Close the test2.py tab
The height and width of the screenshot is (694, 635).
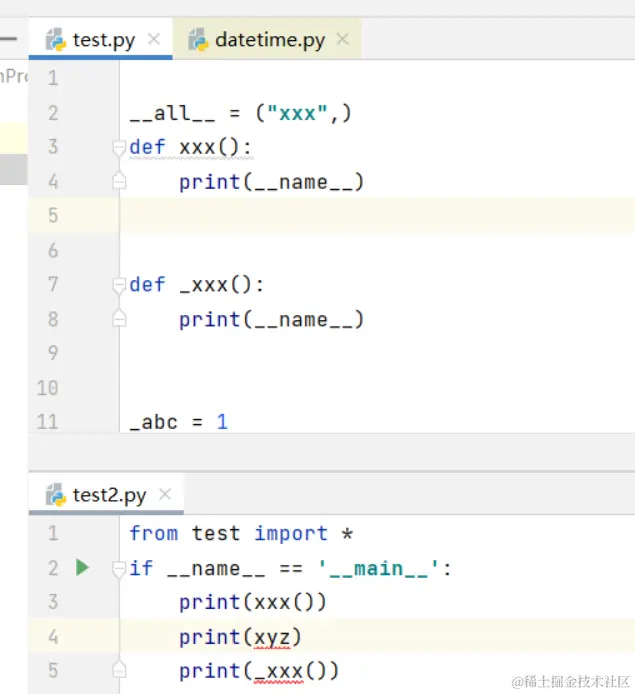coord(165,494)
